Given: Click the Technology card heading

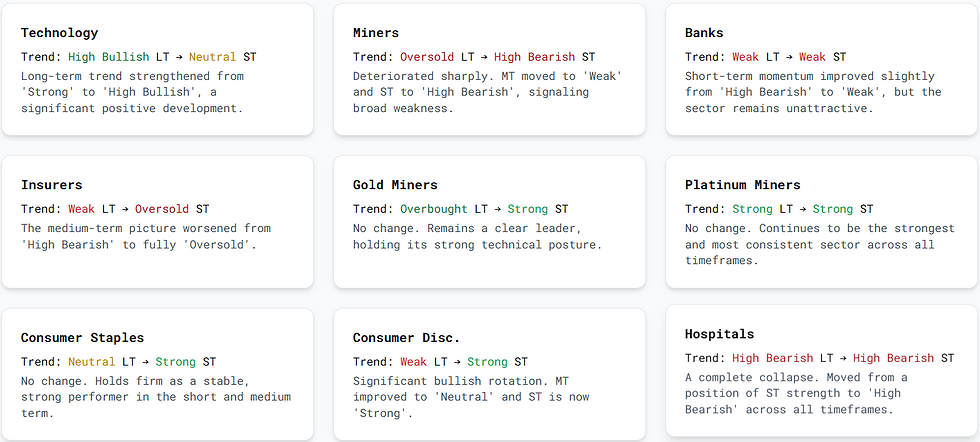Looking at the screenshot, I should [60, 33].
